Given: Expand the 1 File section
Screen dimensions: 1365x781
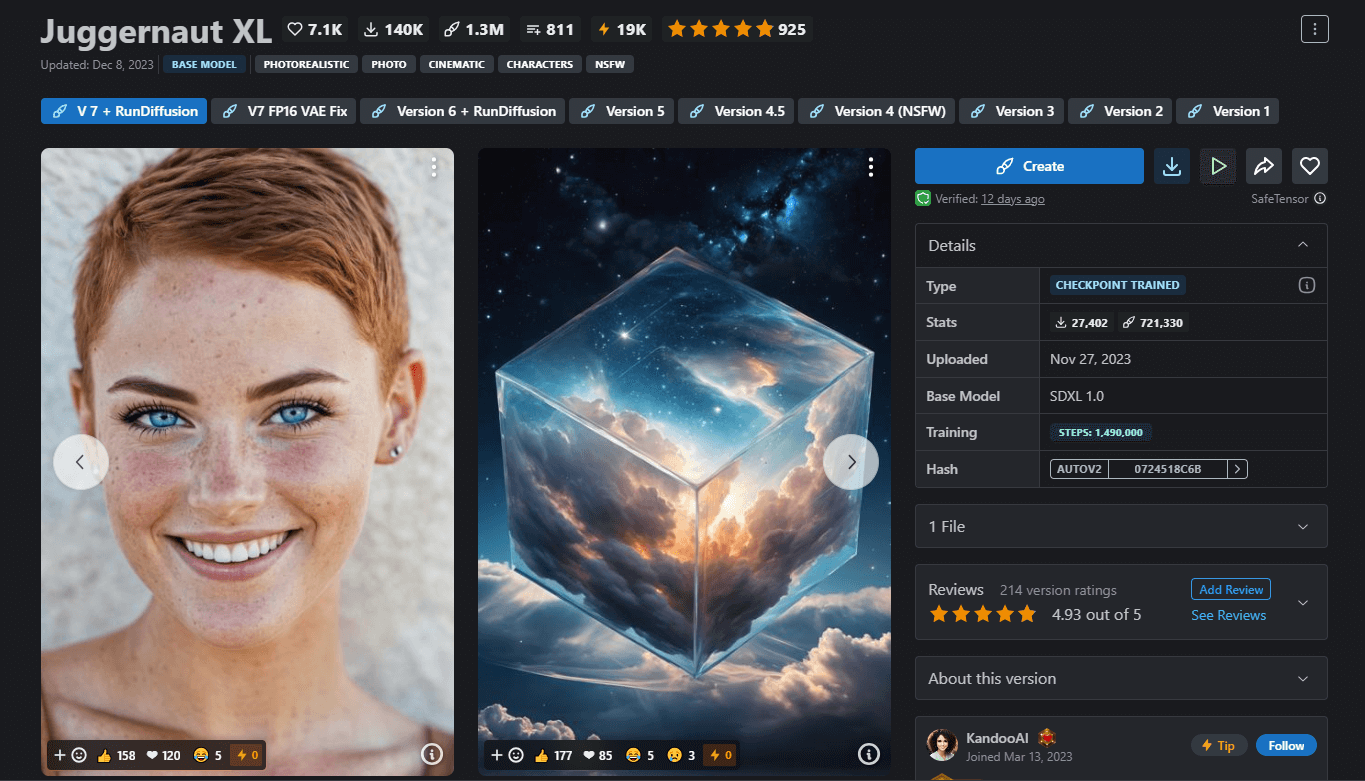Looking at the screenshot, I should 1302,526.
